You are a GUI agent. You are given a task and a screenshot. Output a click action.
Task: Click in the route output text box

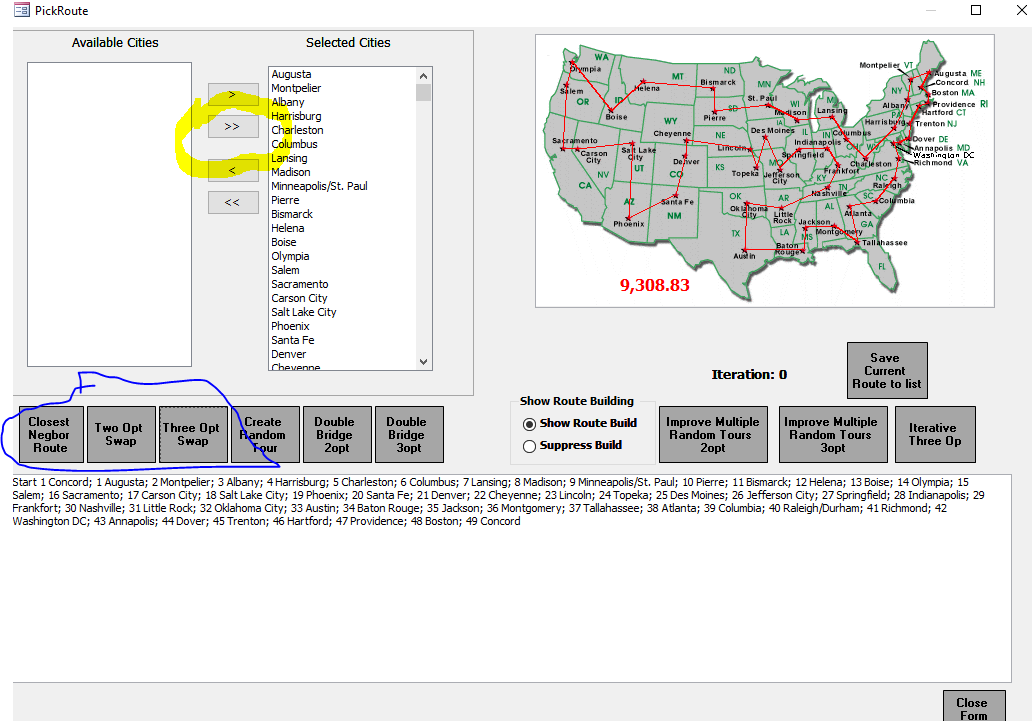point(511,578)
